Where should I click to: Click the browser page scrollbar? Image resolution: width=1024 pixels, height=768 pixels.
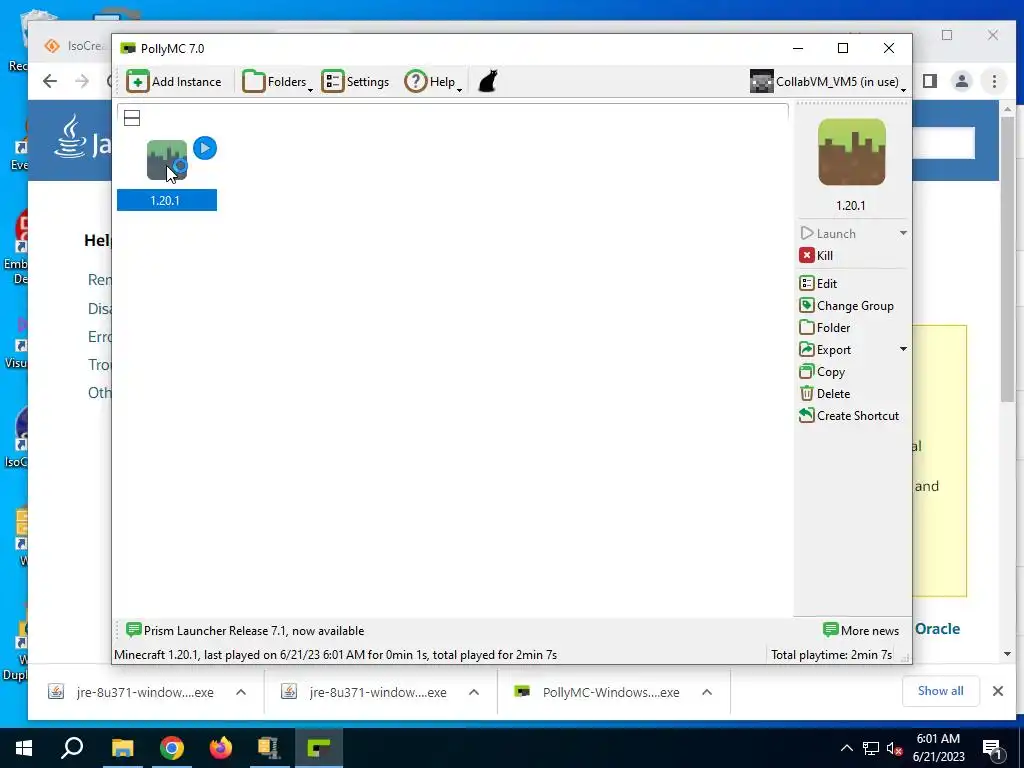[x=1008, y=258]
